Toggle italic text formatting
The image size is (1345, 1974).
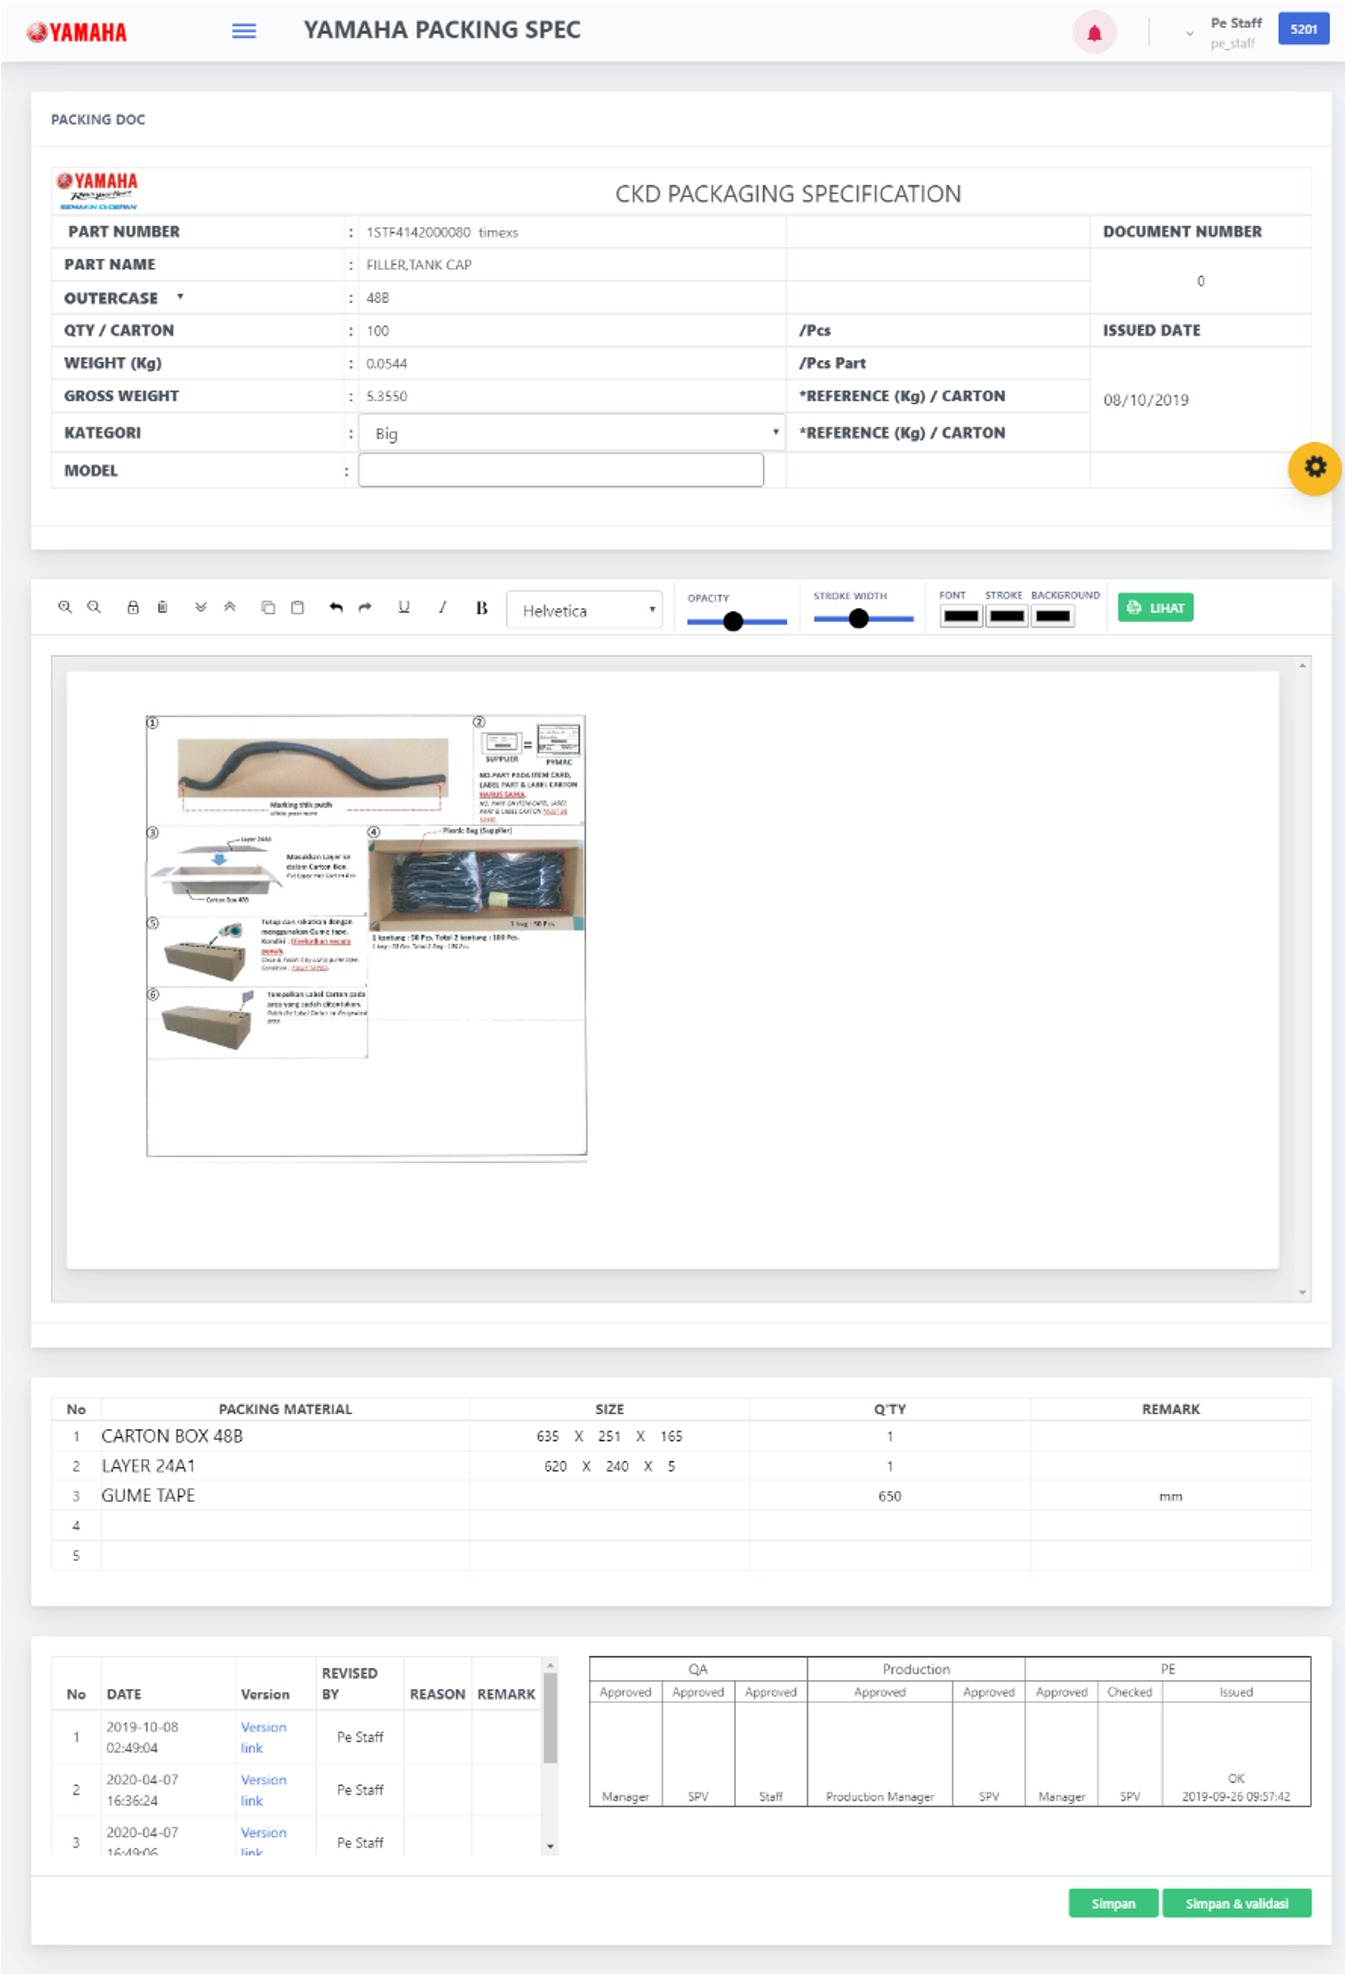point(442,607)
